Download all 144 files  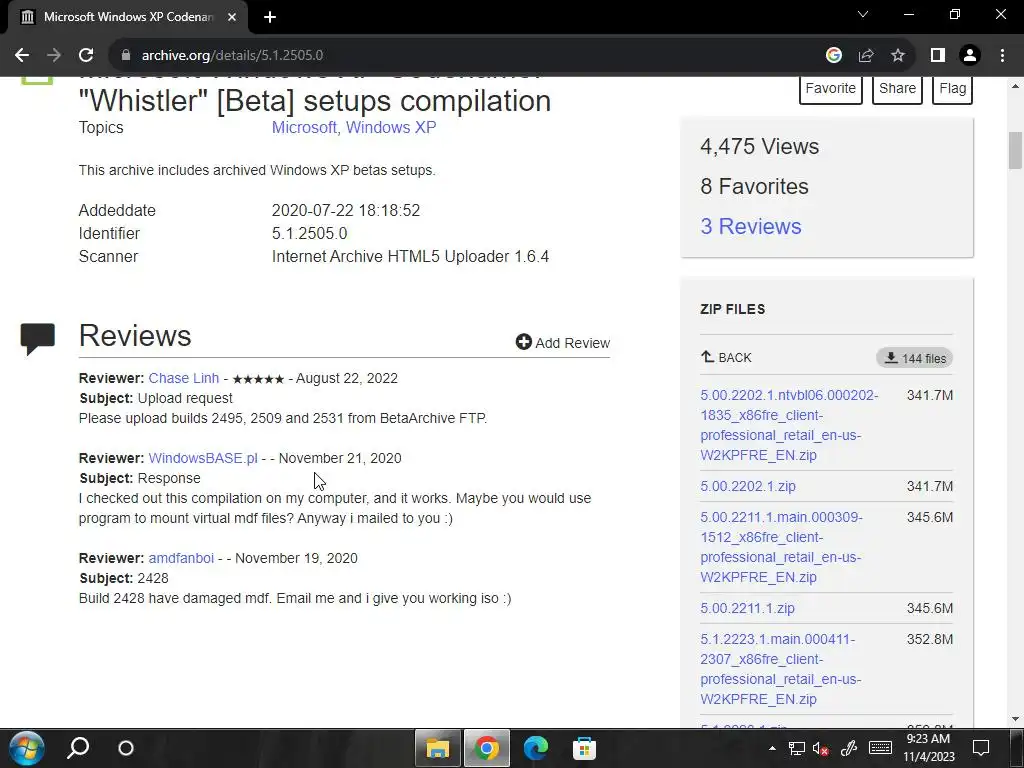[x=914, y=358]
